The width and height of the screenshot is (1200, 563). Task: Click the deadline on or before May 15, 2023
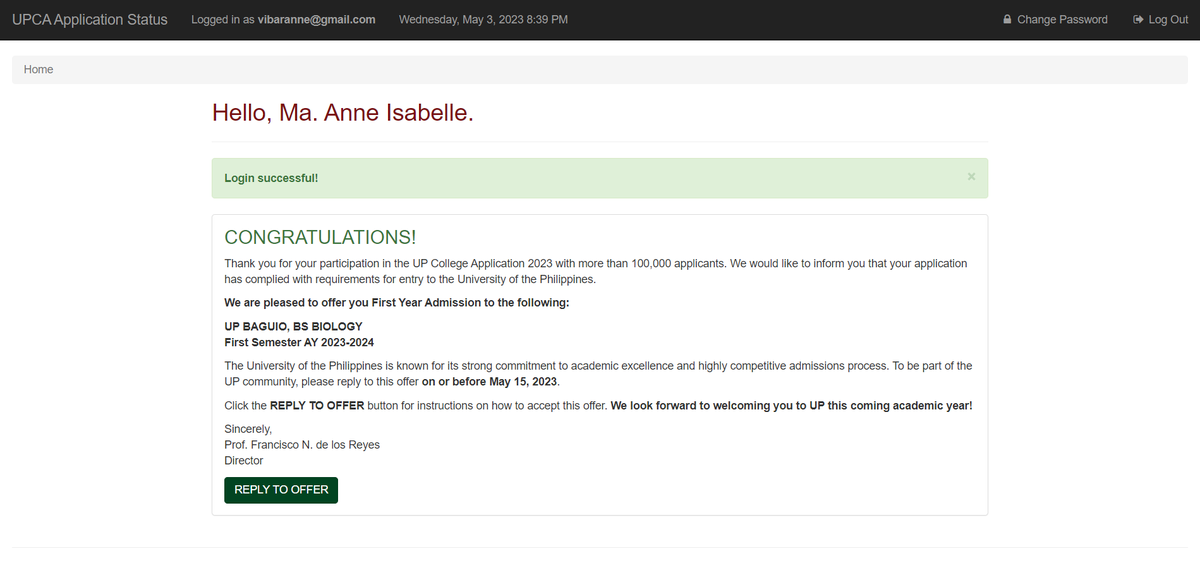(x=490, y=382)
